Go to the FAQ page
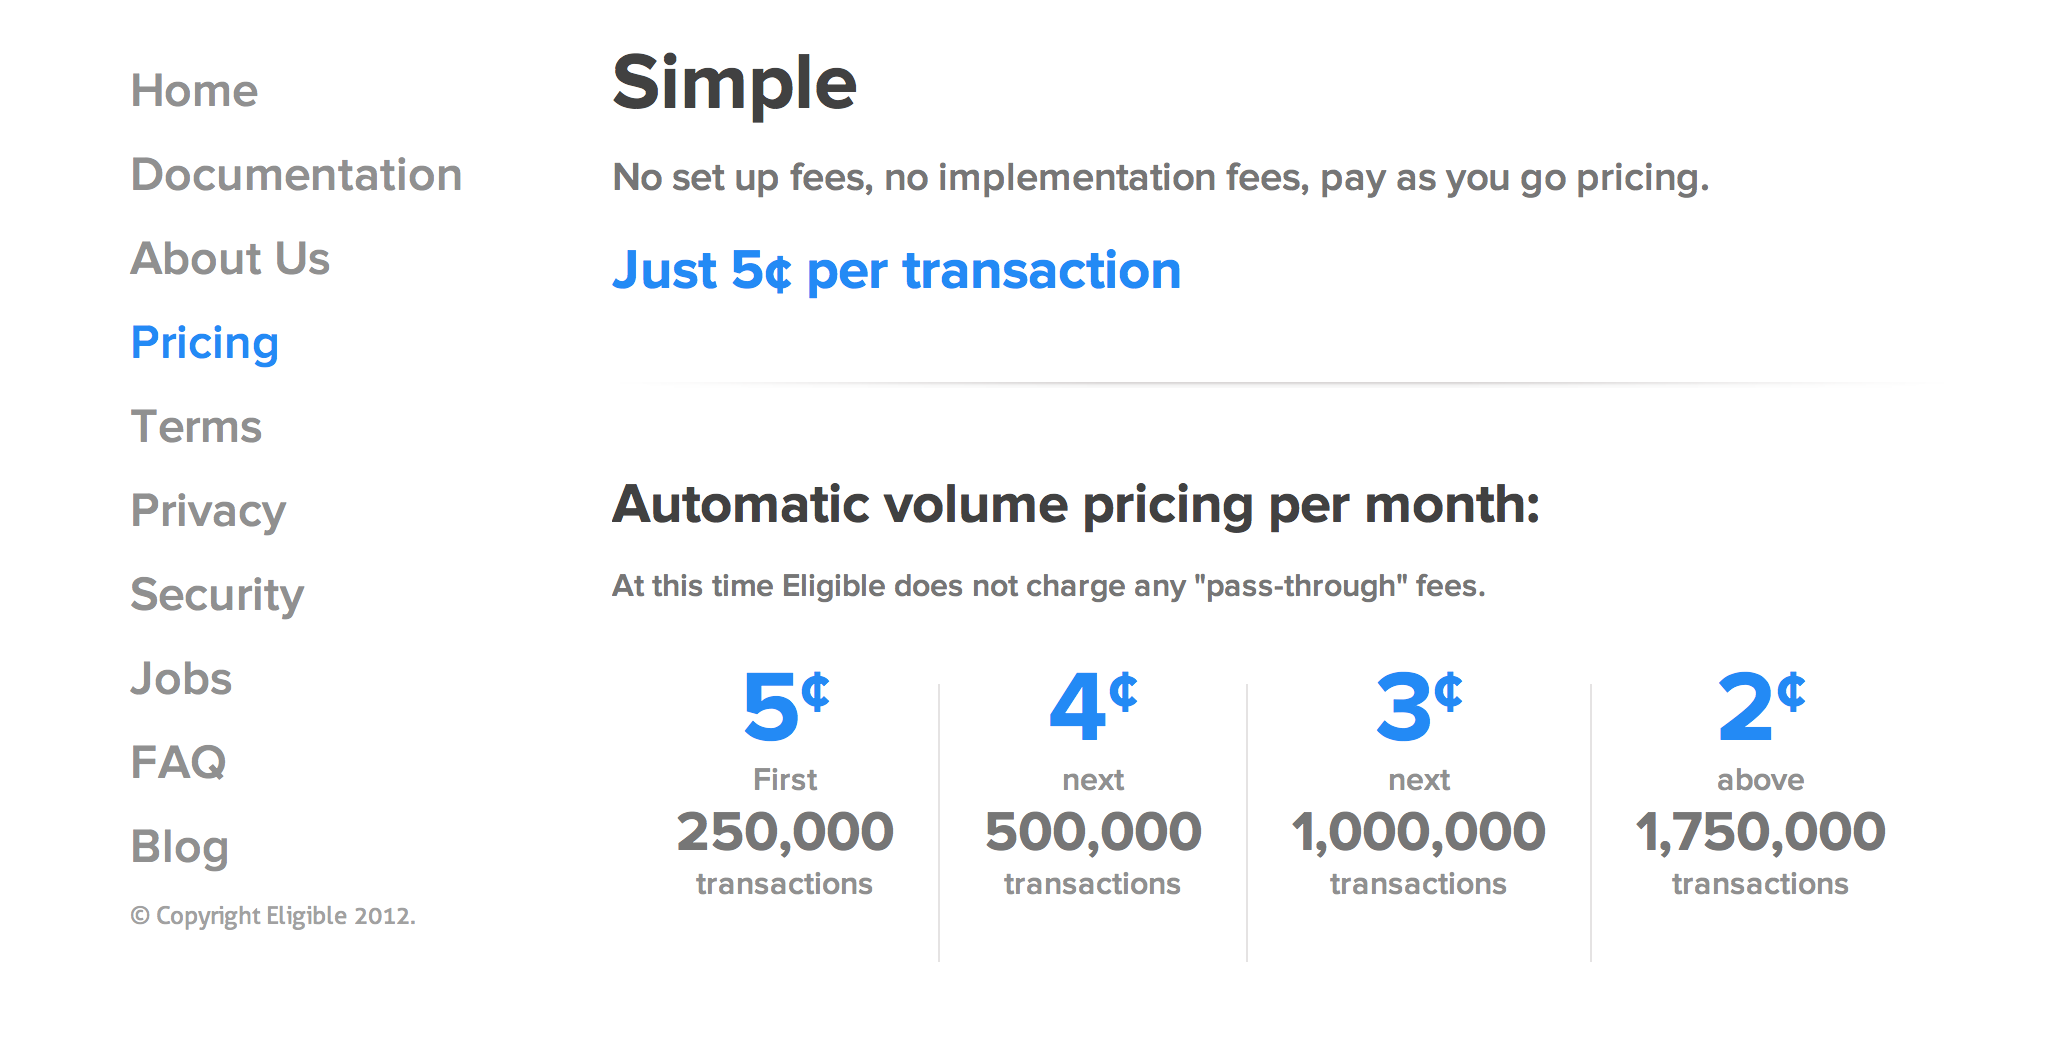 point(178,763)
